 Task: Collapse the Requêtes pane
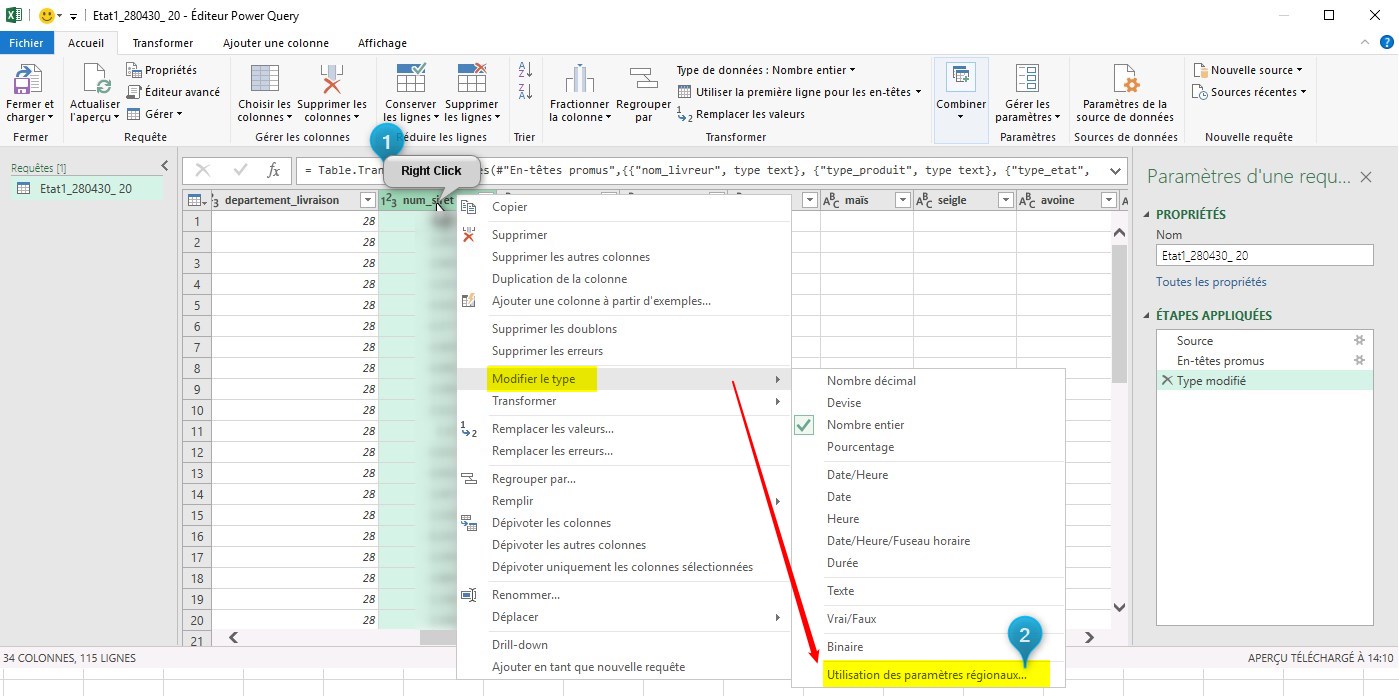[165, 166]
